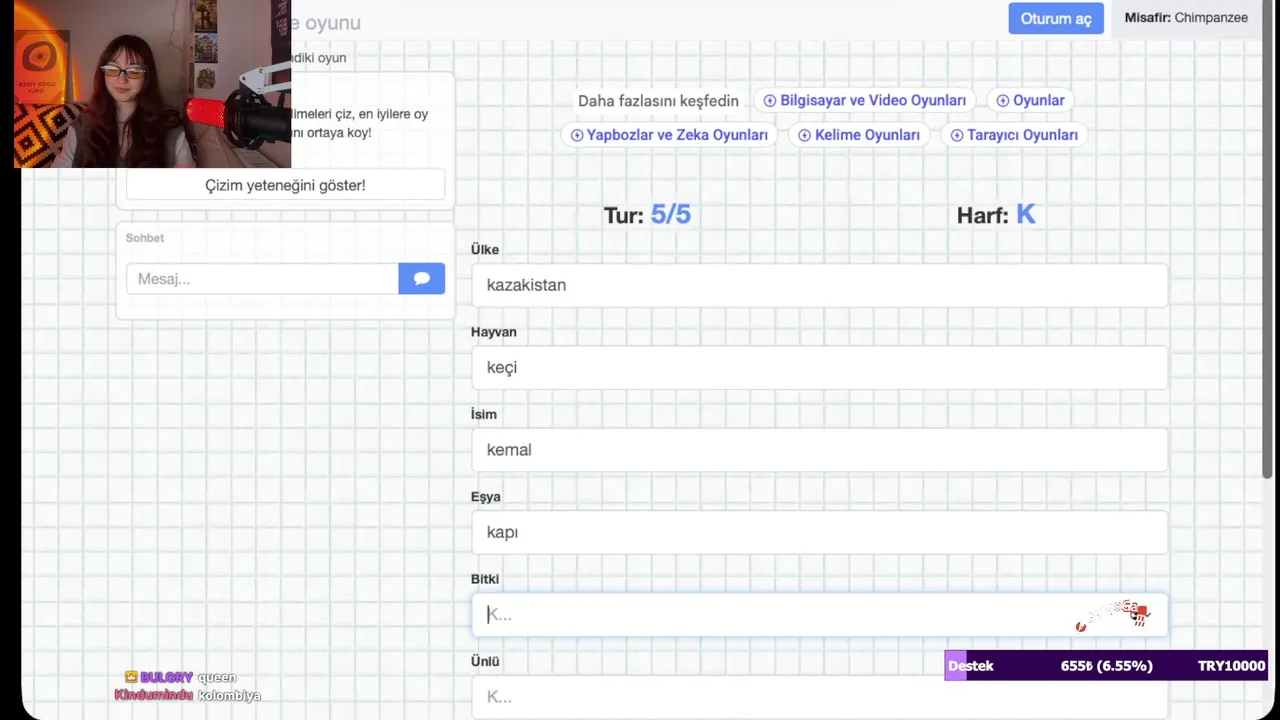Click the Misafir: Chimpanzee user label

pos(1186,18)
